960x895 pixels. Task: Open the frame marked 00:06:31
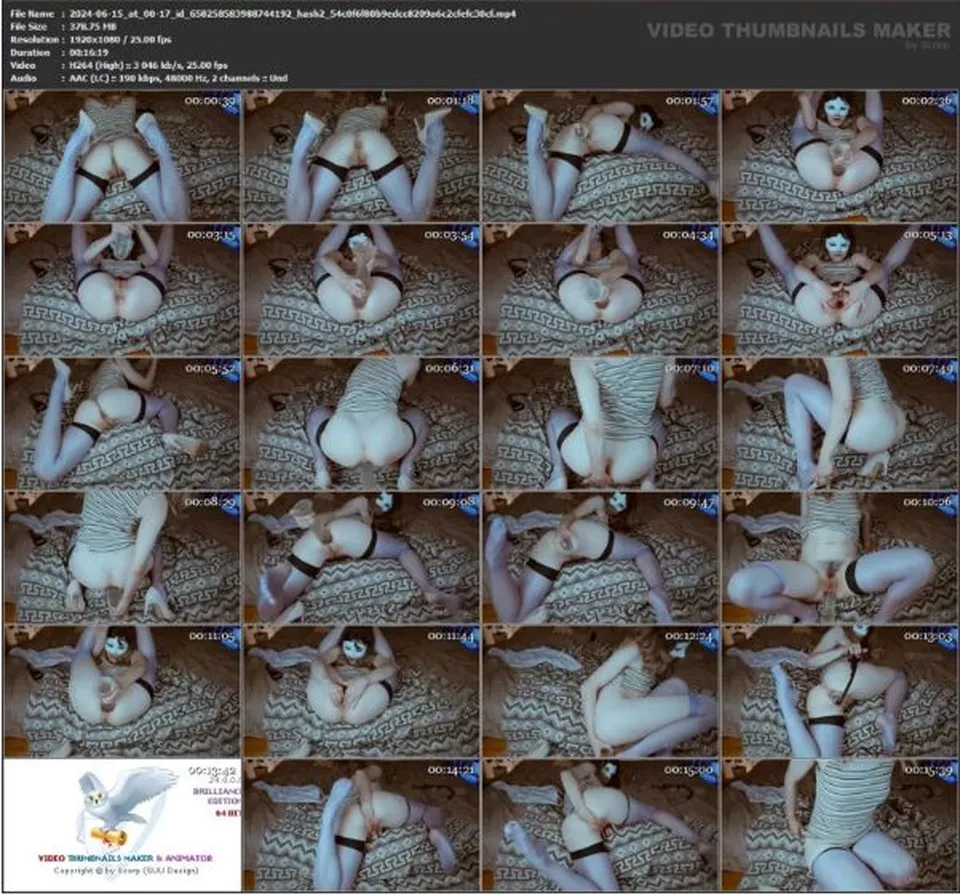coord(361,424)
